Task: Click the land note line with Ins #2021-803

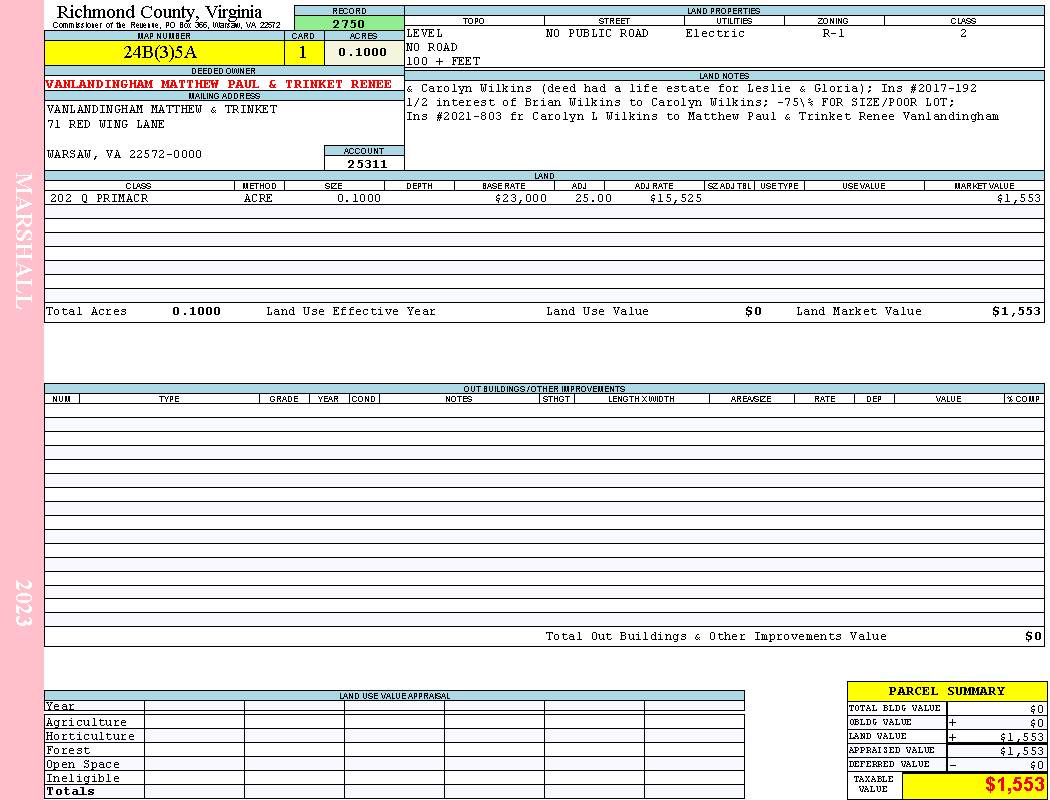Action: coord(702,116)
